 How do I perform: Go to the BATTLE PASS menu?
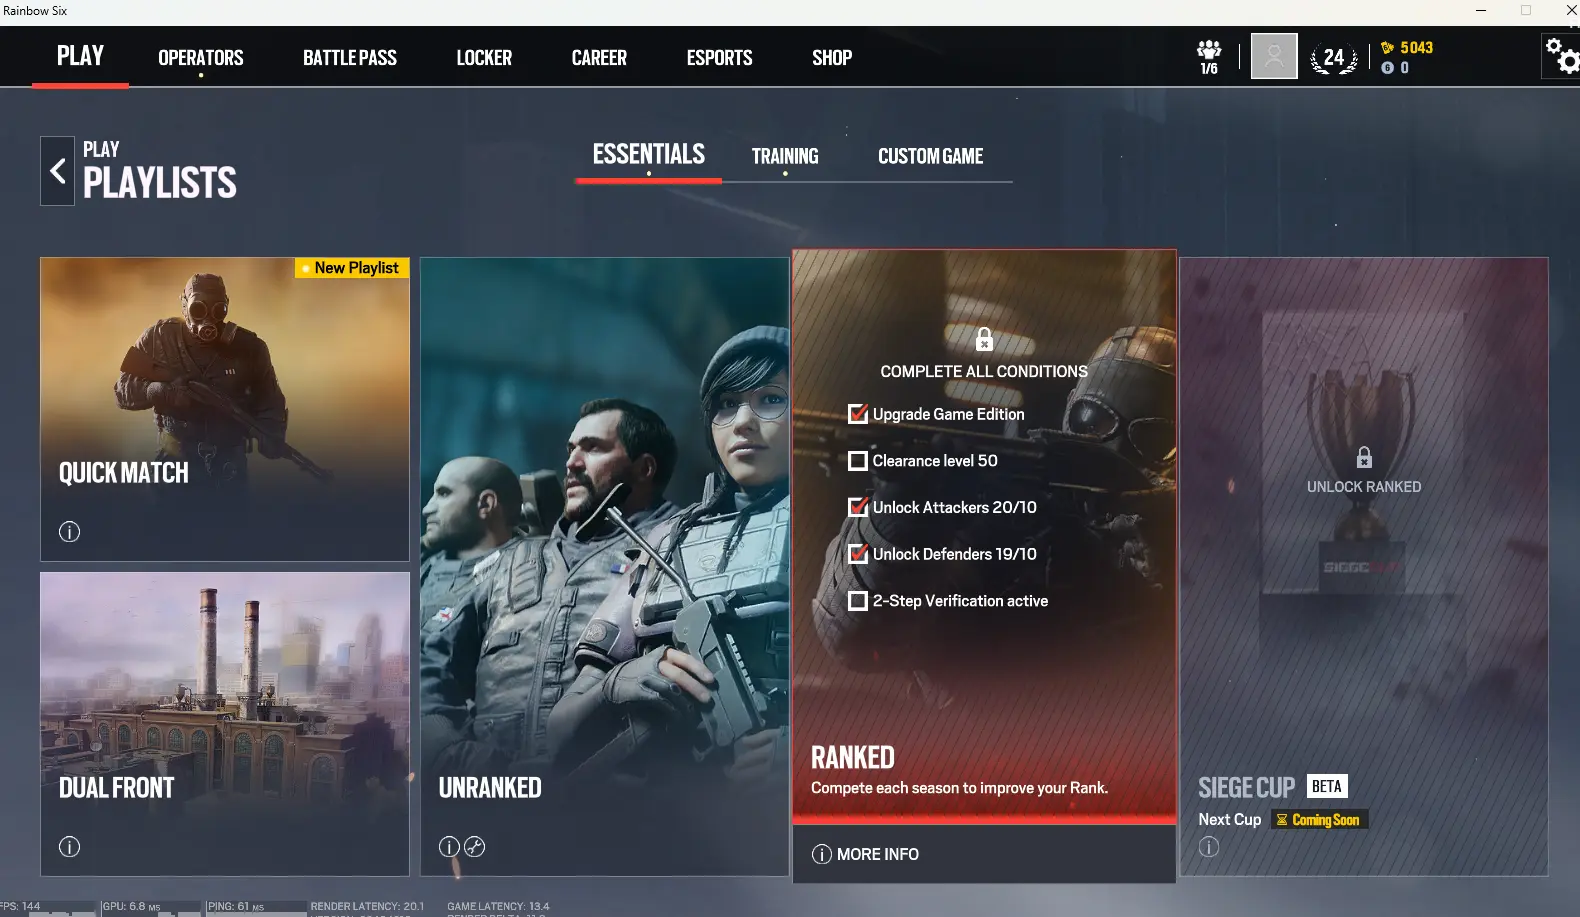coord(350,58)
